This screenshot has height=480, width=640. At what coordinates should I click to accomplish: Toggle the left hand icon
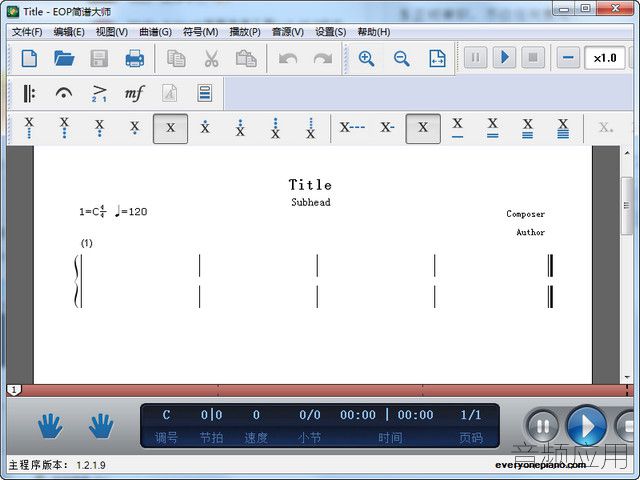coord(50,426)
